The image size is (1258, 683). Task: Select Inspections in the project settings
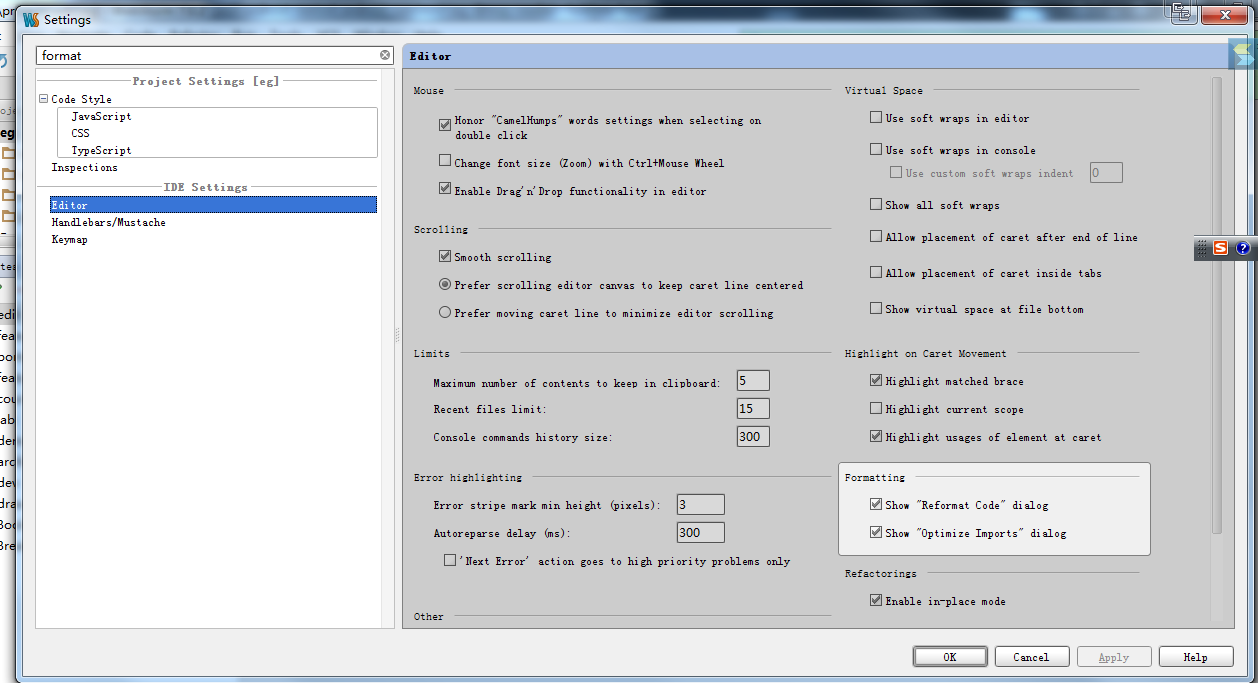(x=84, y=168)
